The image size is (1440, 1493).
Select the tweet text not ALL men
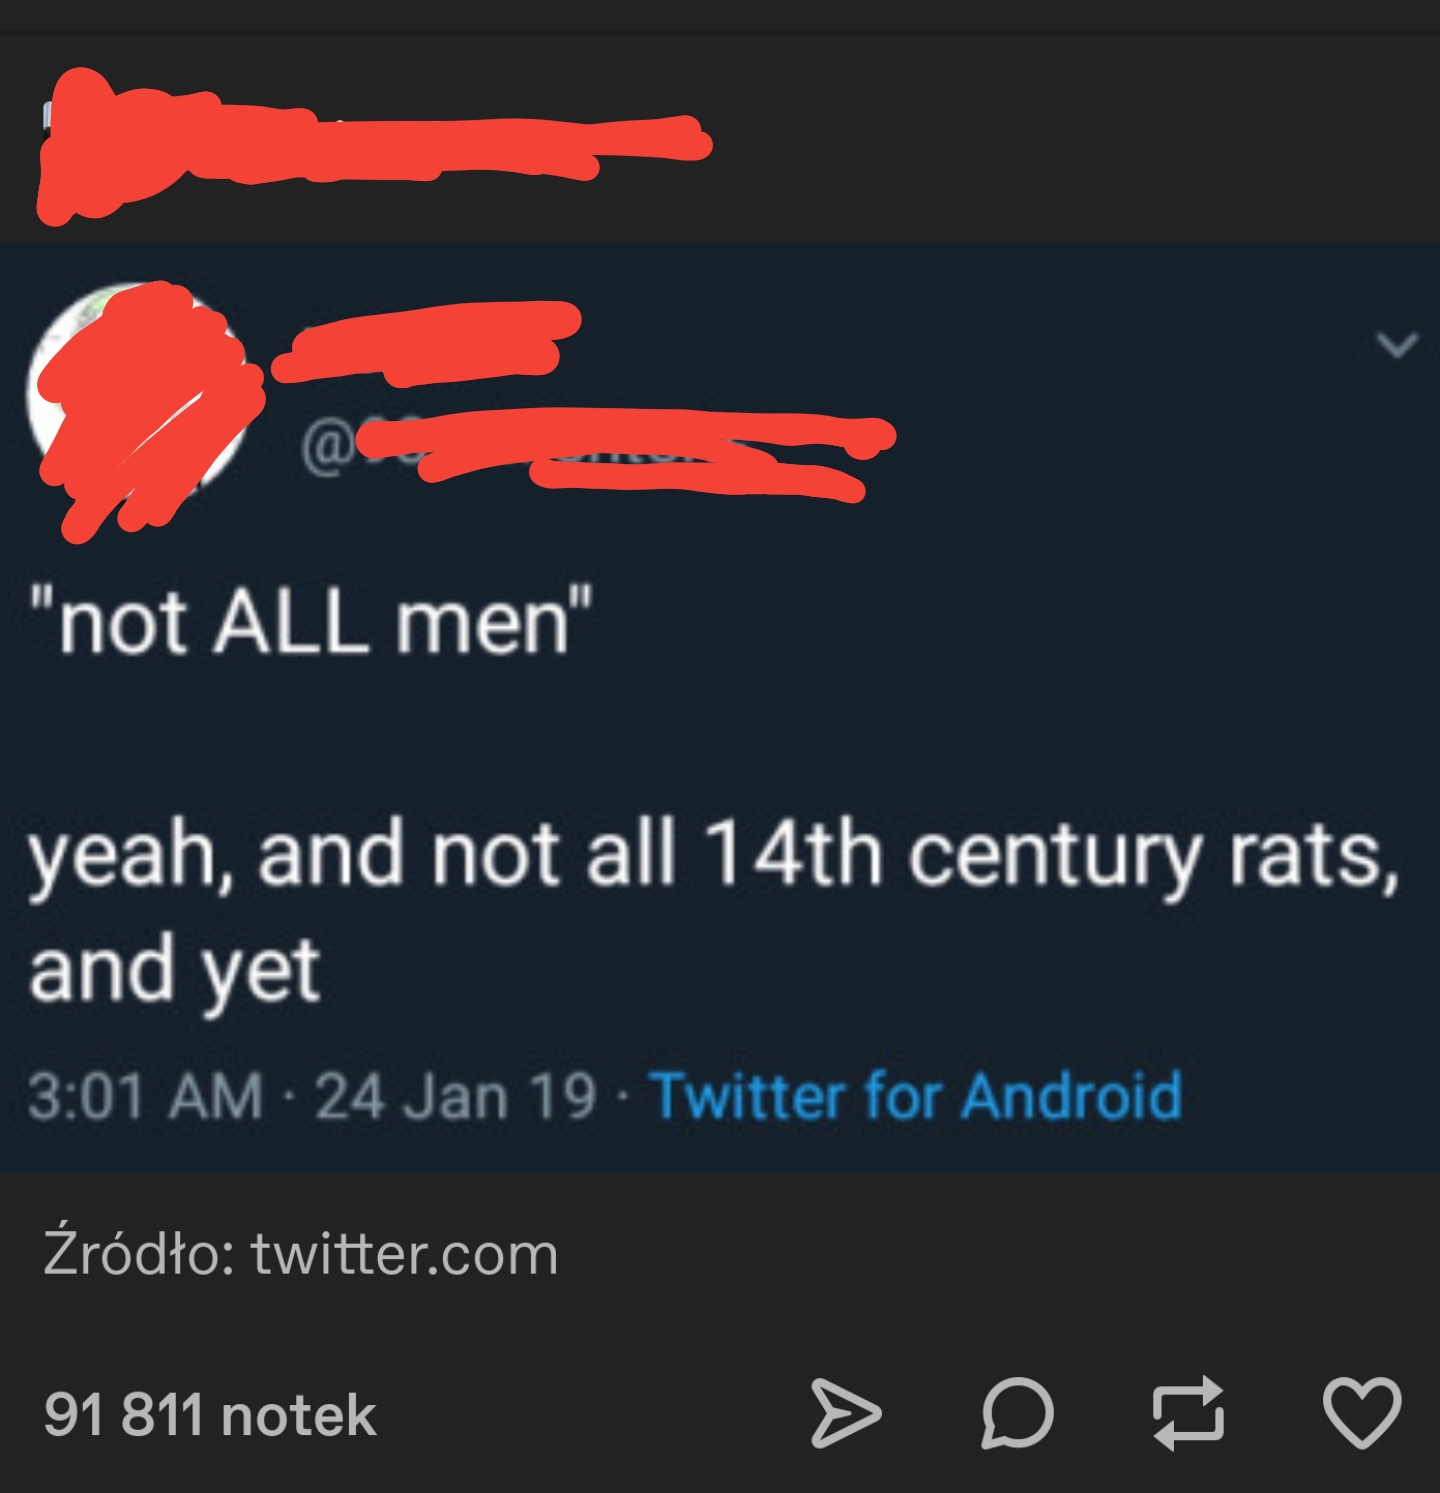(x=310, y=618)
